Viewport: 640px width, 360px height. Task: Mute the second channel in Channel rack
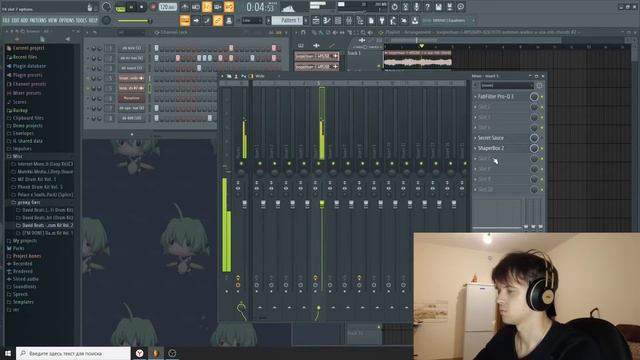point(88,58)
